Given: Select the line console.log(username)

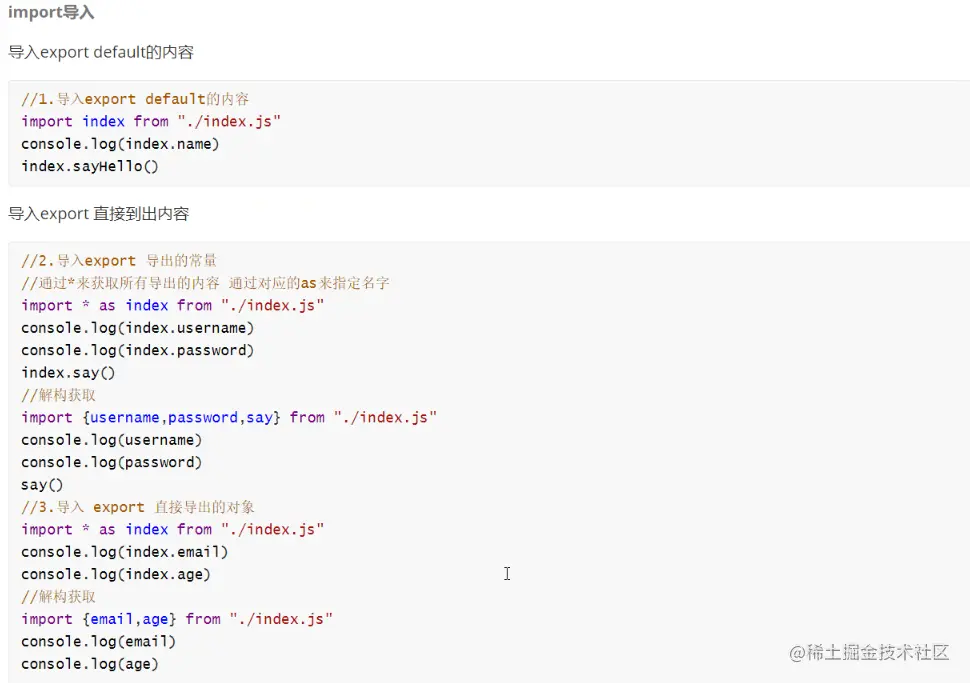Looking at the screenshot, I should 111,440.
